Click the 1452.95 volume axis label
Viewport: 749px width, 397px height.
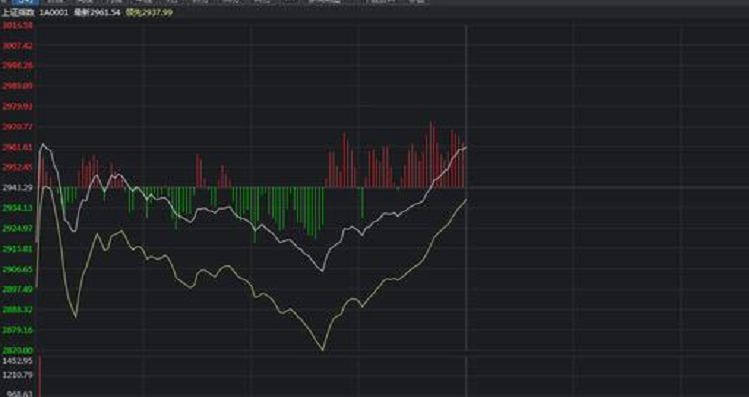[x=17, y=361]
